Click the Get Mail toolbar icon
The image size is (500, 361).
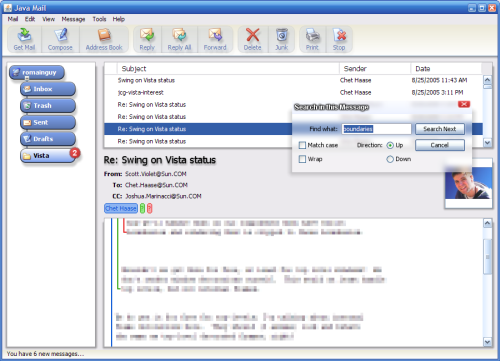pyautogui.click(x=24, y=39)
